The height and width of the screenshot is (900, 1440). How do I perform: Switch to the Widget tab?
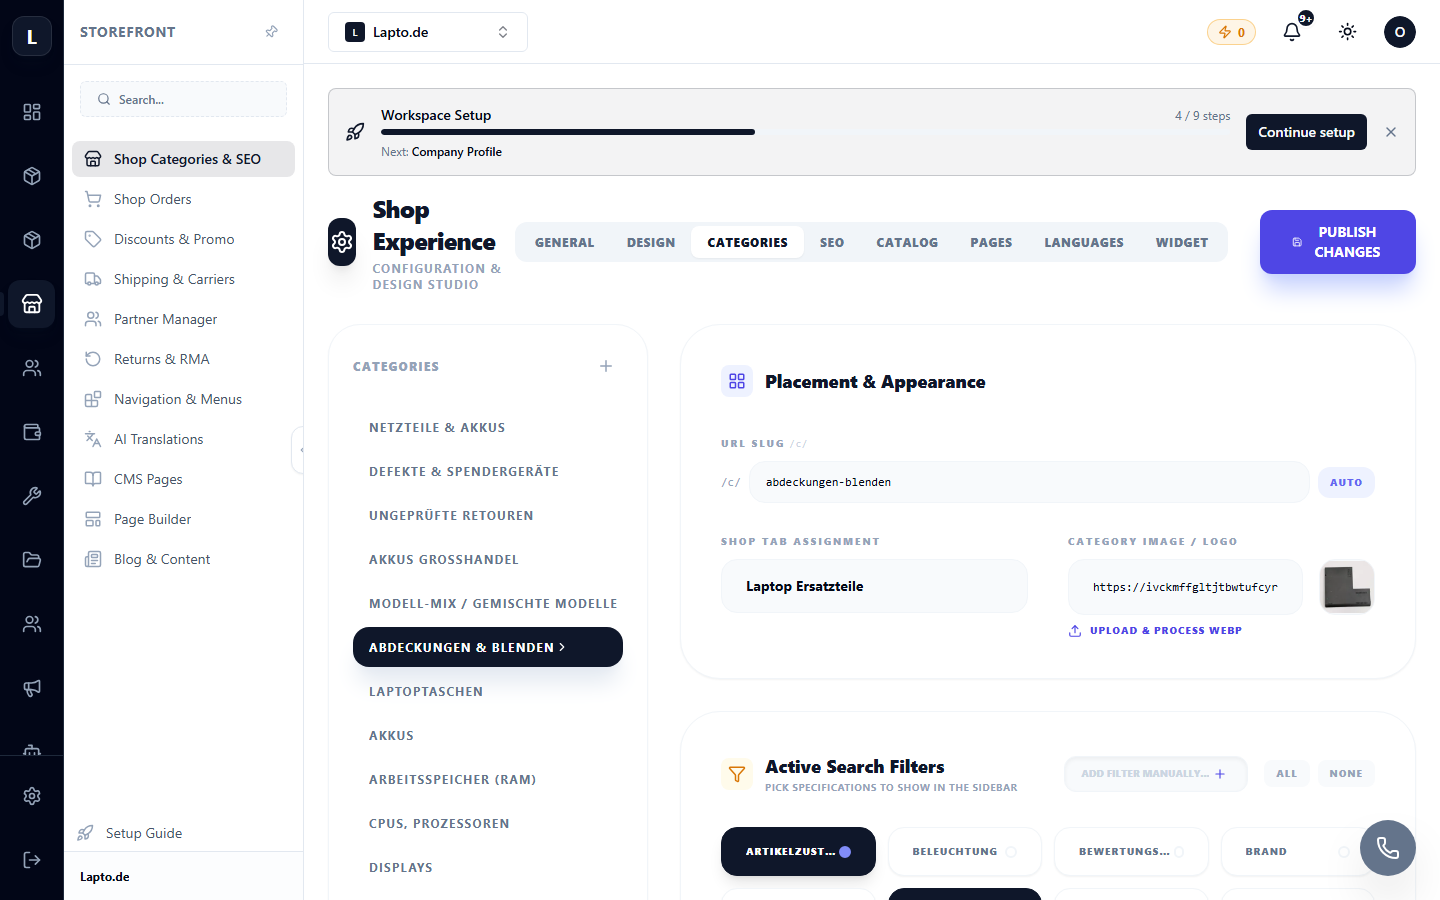tap(1182, 242)
